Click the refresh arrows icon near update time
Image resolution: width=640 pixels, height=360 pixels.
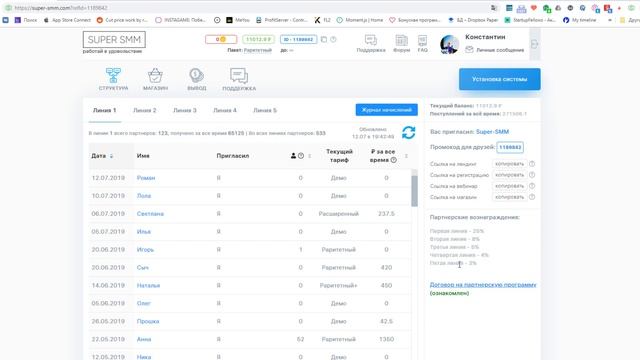(409, 133)
